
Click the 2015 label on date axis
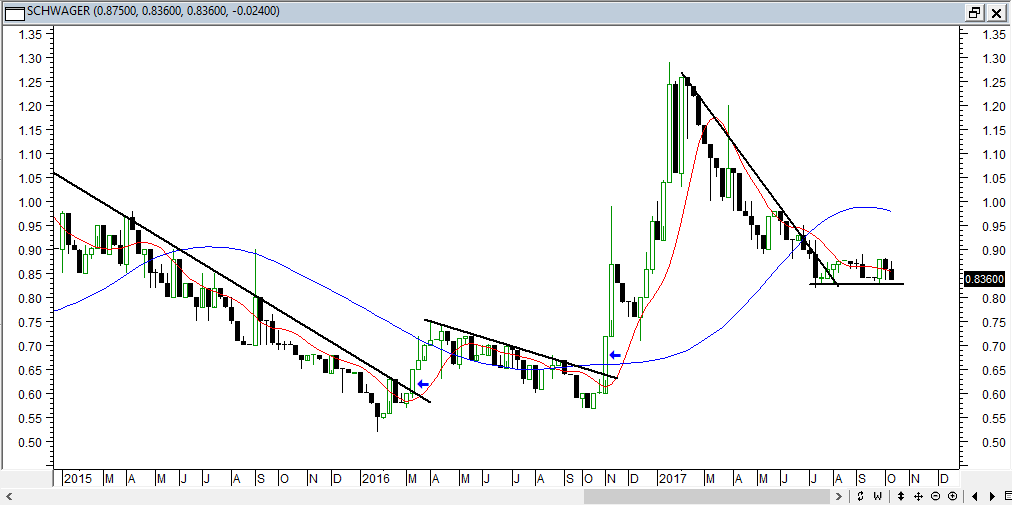click(78, 479)
